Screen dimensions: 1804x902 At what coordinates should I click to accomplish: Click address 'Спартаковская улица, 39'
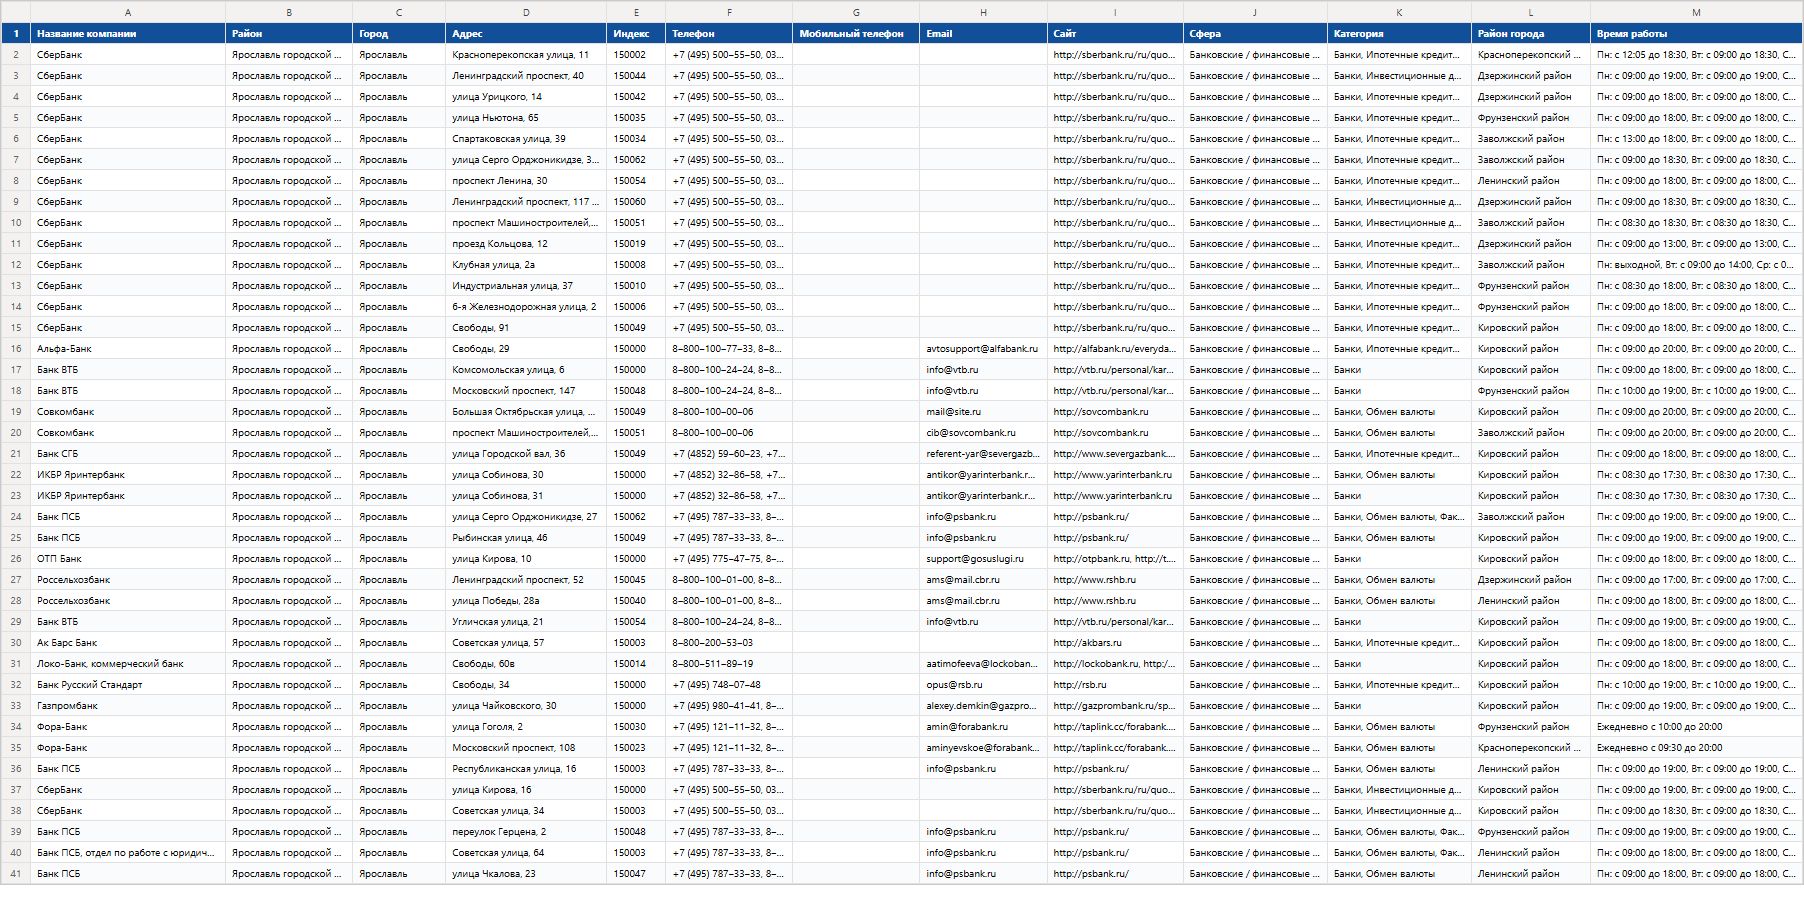click(x=526, y=139)
